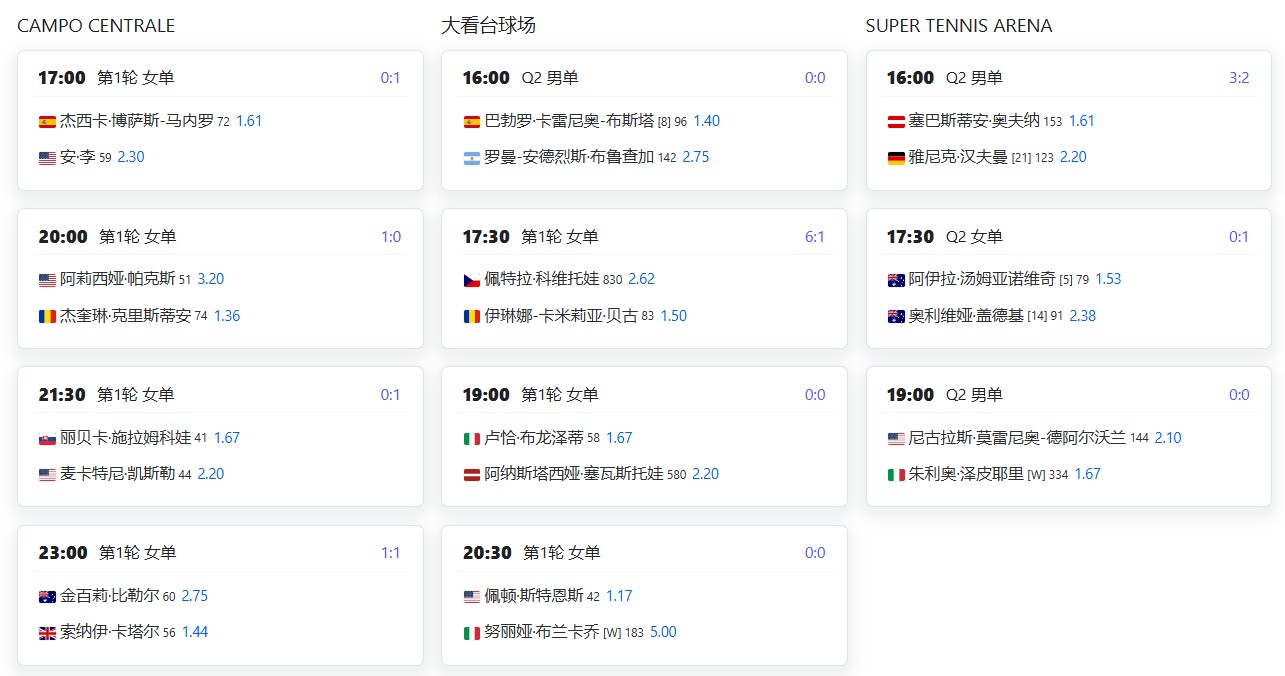Open player 朱利奥·泽皮耶里

966,474
